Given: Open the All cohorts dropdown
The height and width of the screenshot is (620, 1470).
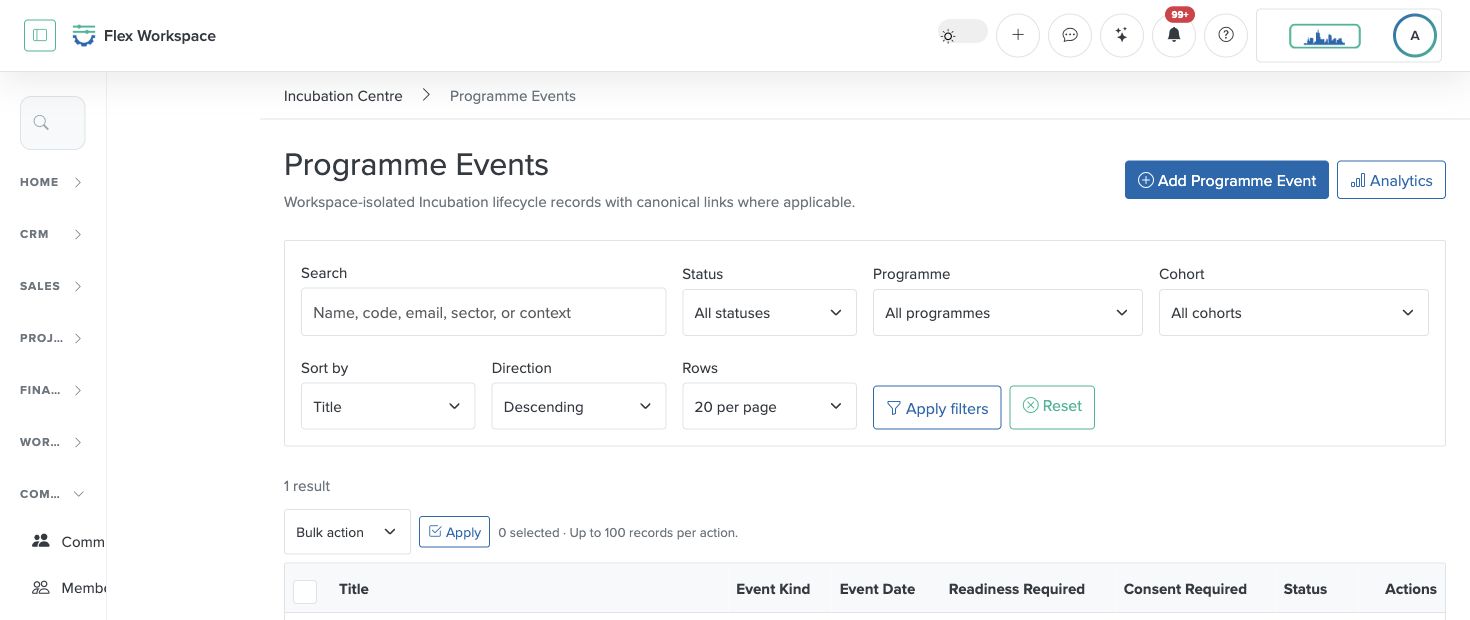Looking at the screenshot, I should click(x=1293, y=312).
